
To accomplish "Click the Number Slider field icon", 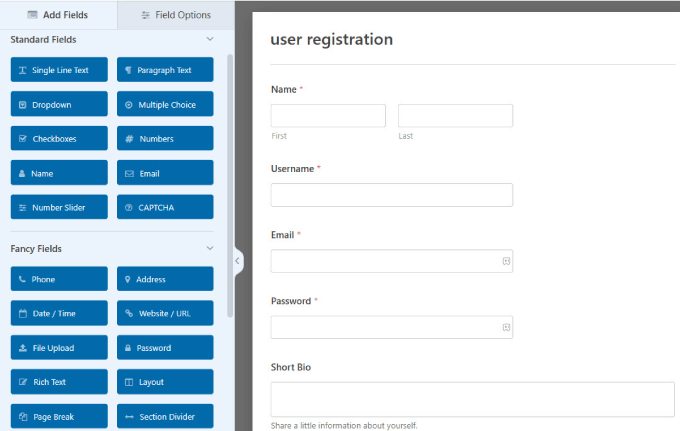I will click(x=23, y=208).
